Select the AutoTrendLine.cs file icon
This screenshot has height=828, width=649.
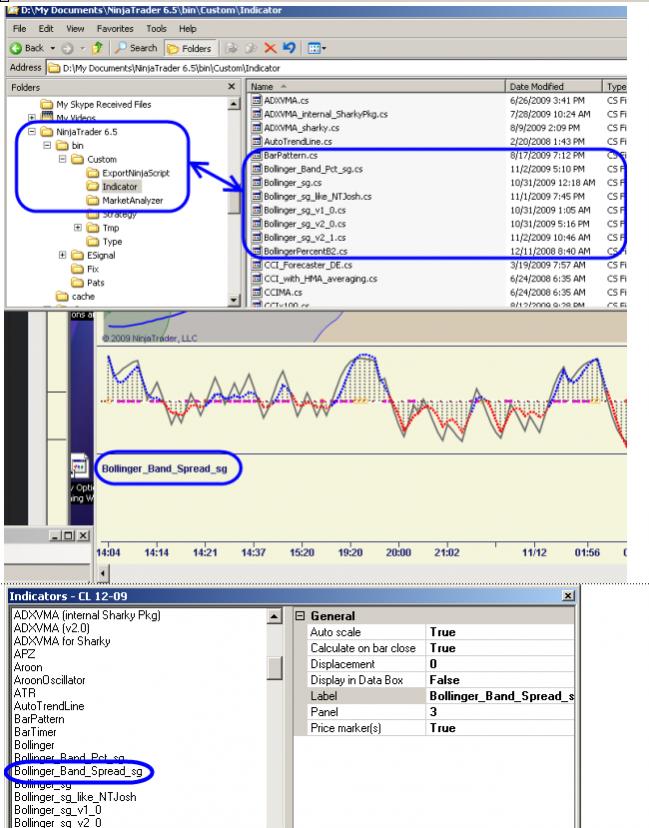pos(257,142)
